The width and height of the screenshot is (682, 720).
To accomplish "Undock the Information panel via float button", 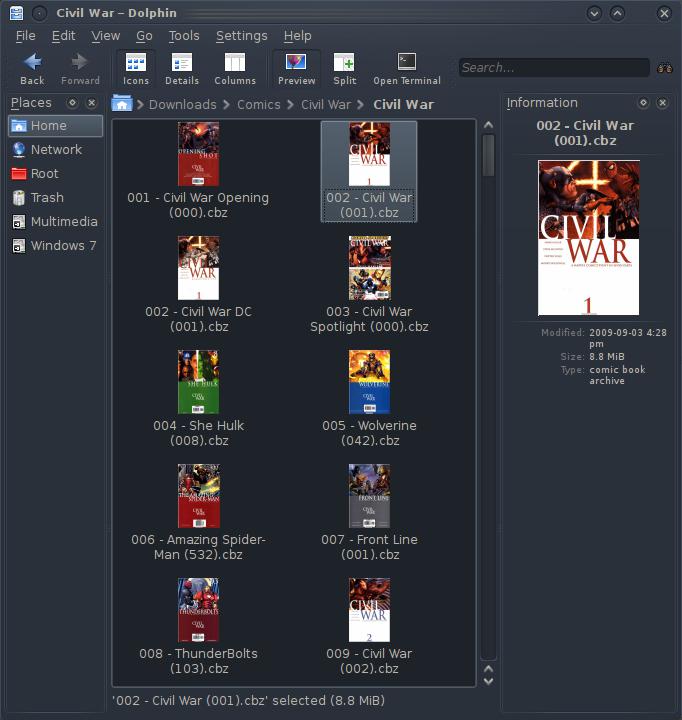I will (643, 103).
